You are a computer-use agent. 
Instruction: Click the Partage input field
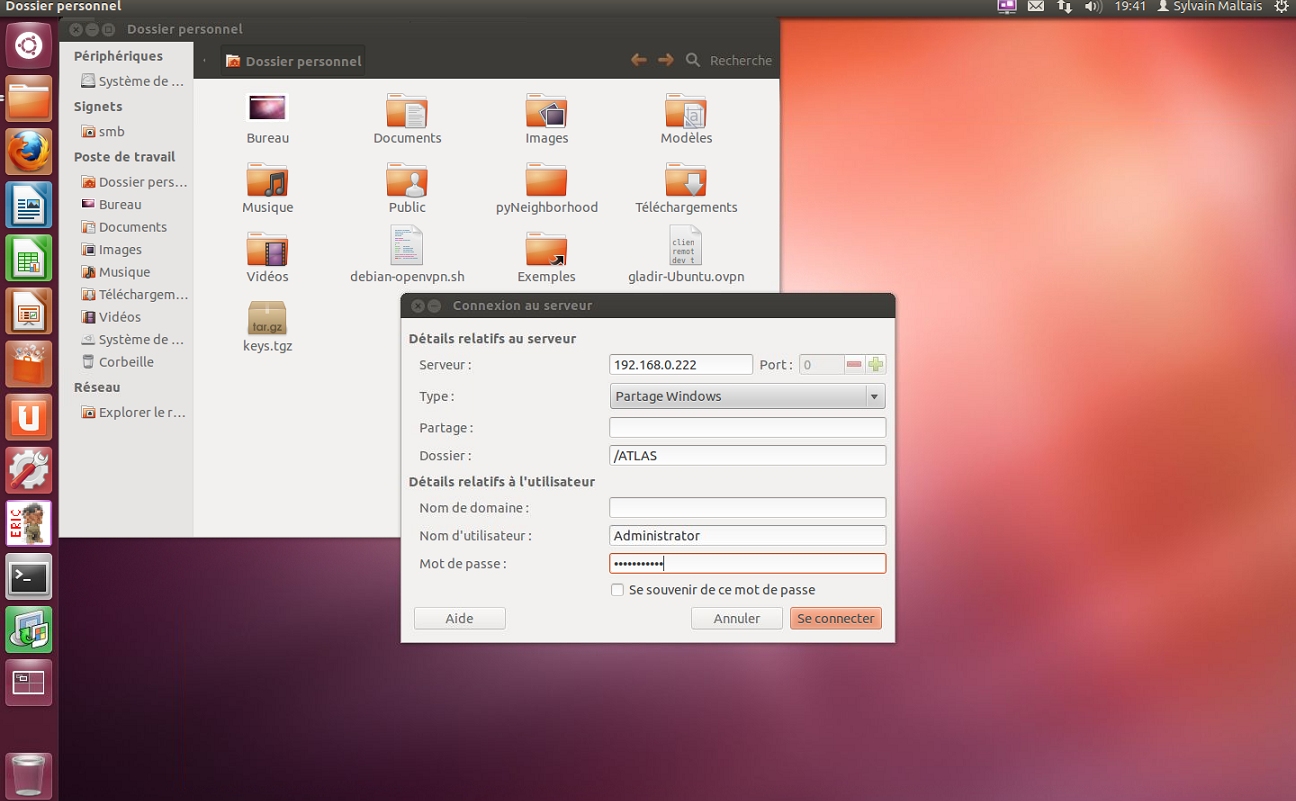(x=747, y=428)
